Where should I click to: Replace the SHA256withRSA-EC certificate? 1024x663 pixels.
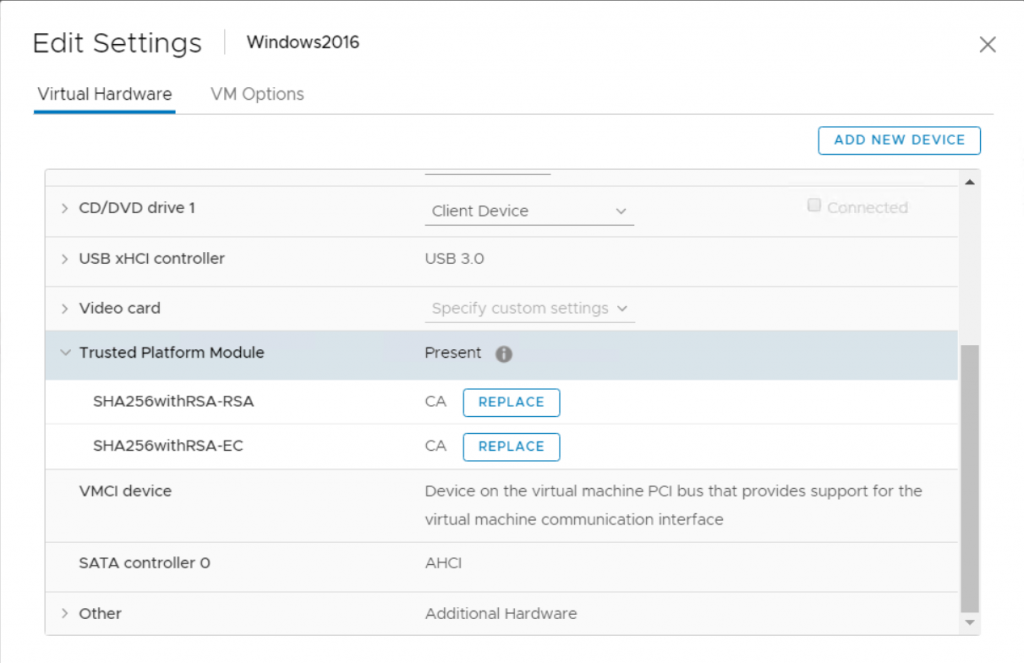pos(511,447)
